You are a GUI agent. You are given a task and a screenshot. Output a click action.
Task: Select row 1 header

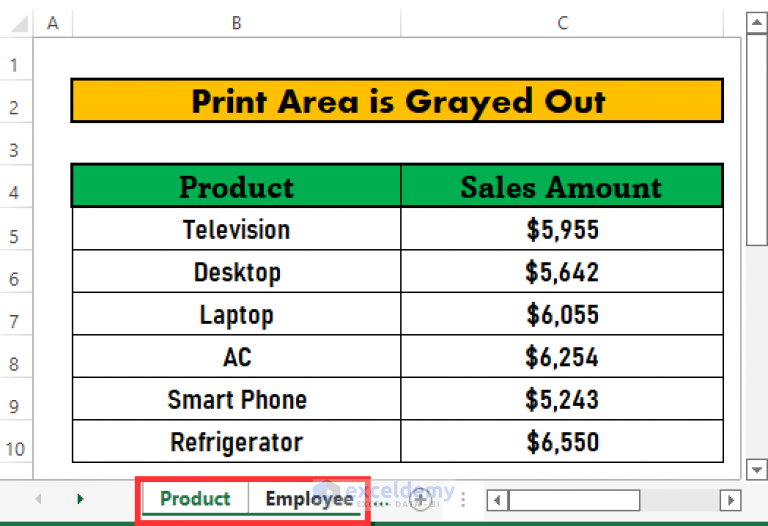[x=16, y=59]
